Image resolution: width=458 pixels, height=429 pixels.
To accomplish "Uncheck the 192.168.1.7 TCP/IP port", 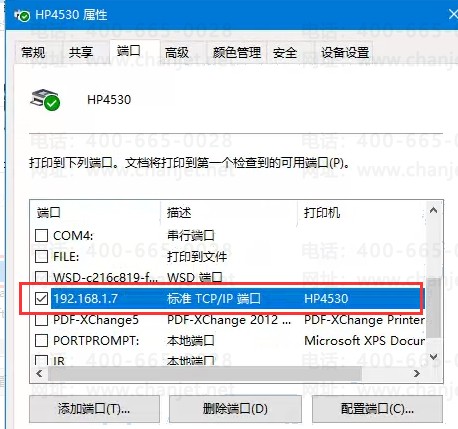I will tap(41, 298).
